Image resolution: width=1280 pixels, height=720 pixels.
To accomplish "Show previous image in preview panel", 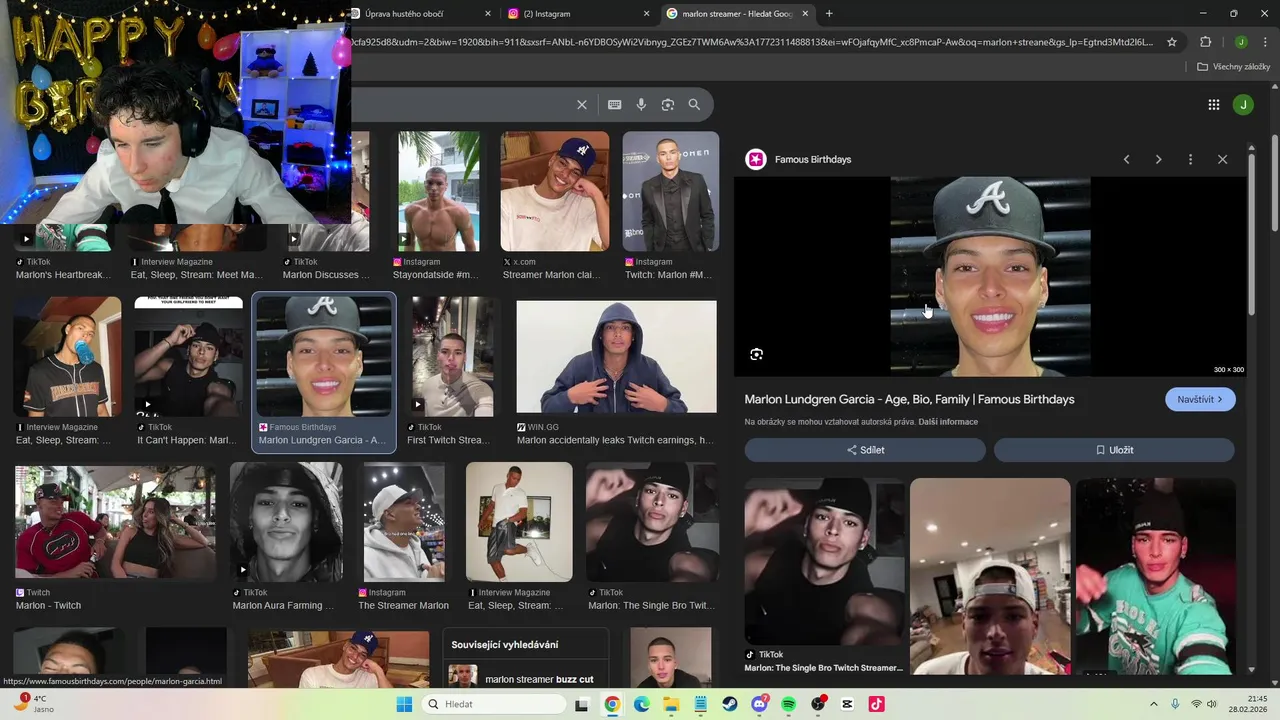I will 1127,159.
